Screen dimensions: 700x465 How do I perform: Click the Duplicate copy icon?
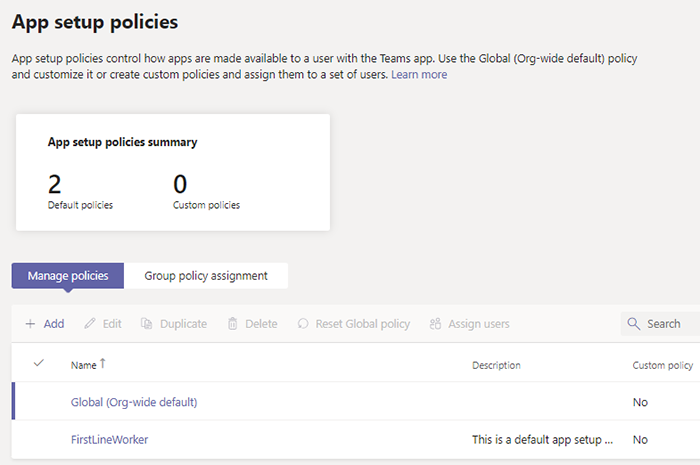pyautogui.click(x=146, y=324)
